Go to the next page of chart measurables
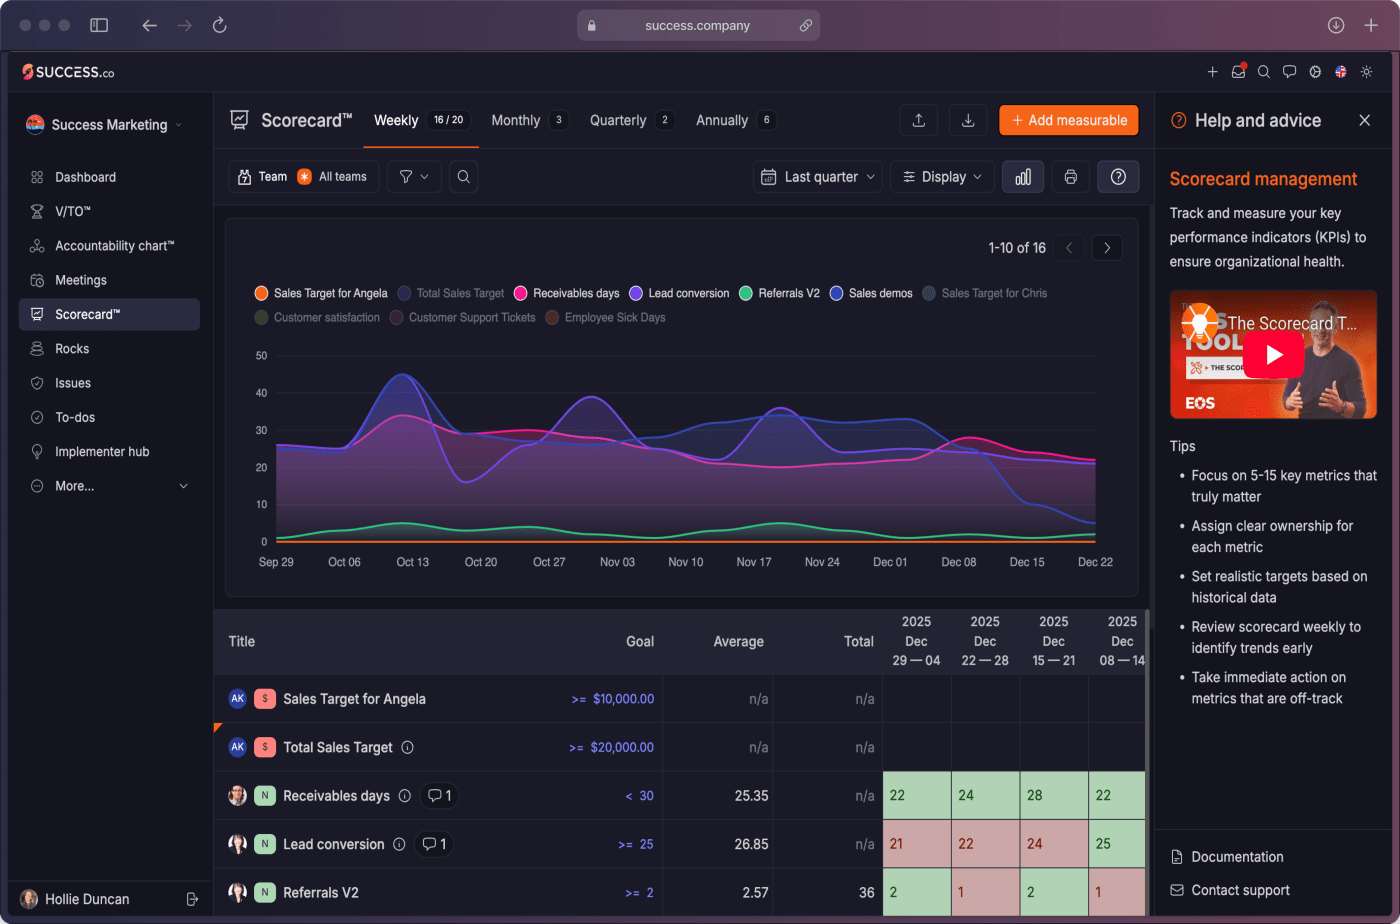Screen dimensions: 1400x924 pyautogui.click(x=1107, y=248)
